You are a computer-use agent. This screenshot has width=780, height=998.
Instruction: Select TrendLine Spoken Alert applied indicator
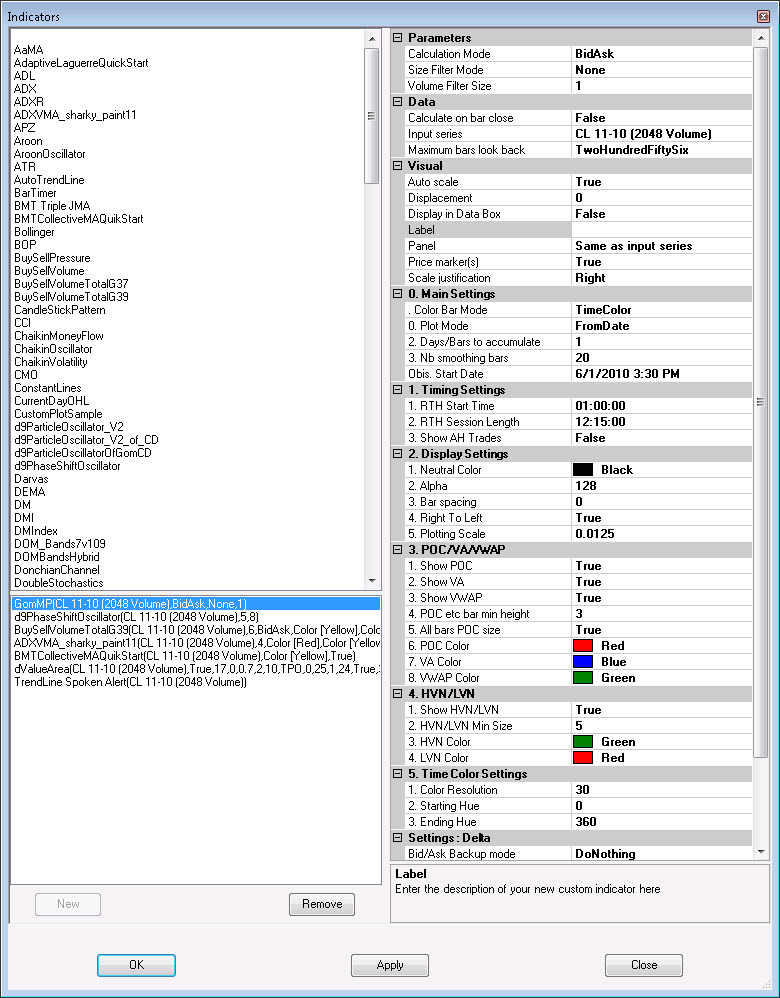coord(196,682)
